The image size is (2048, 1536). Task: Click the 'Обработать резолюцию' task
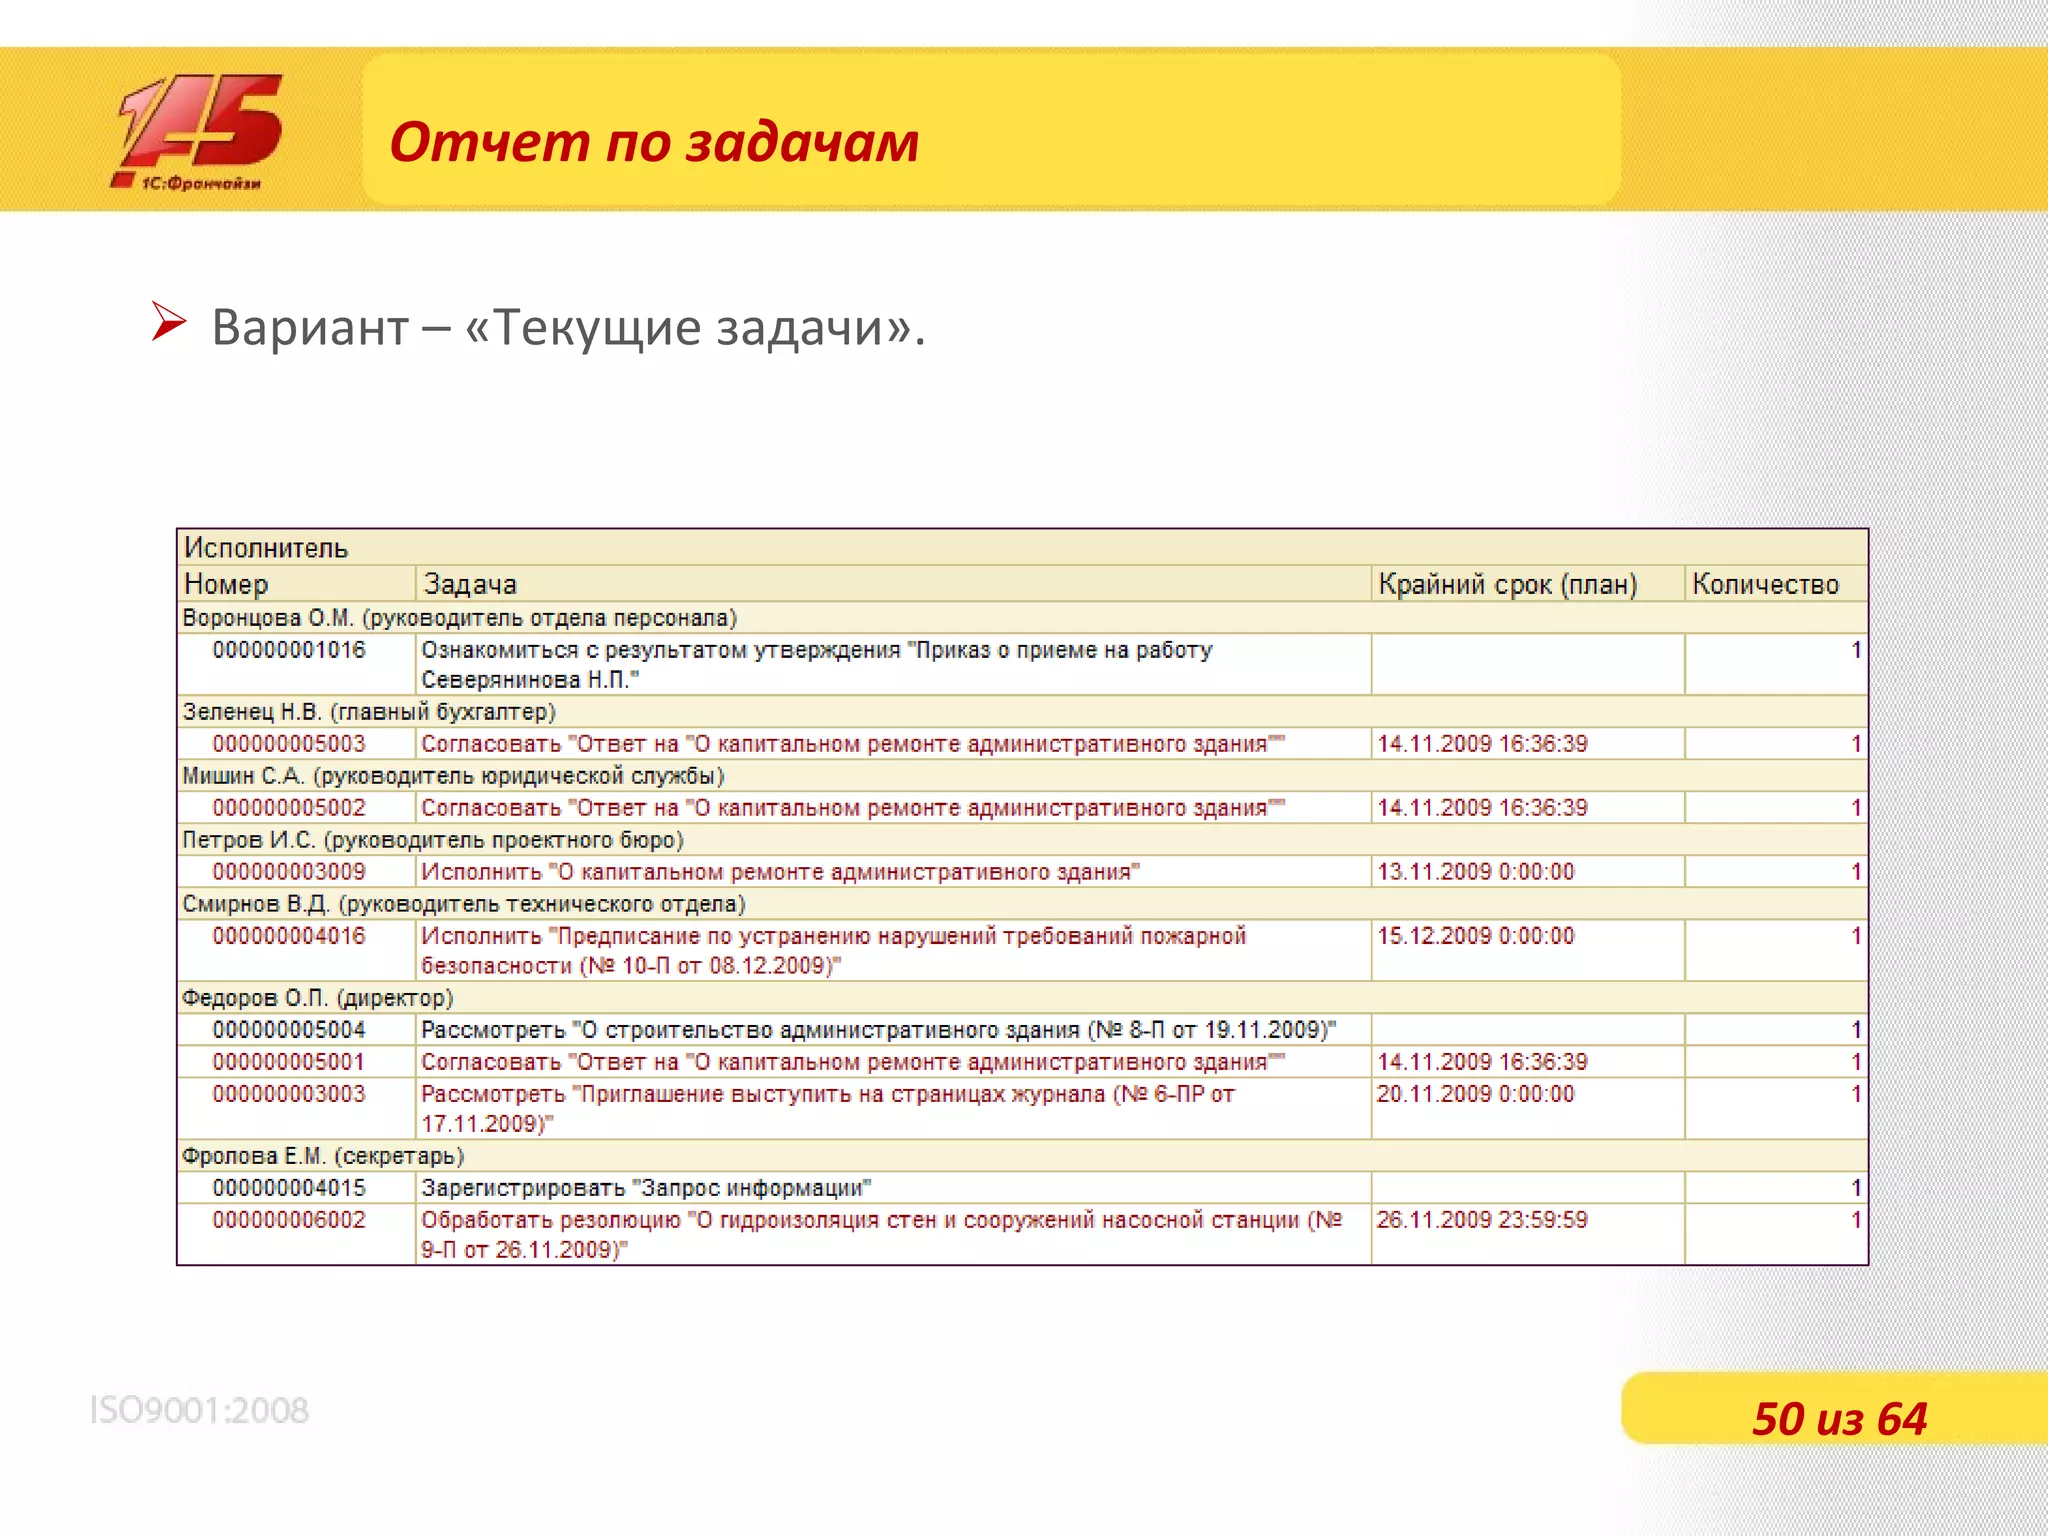pyautogui.click(x=881, y=1235)
